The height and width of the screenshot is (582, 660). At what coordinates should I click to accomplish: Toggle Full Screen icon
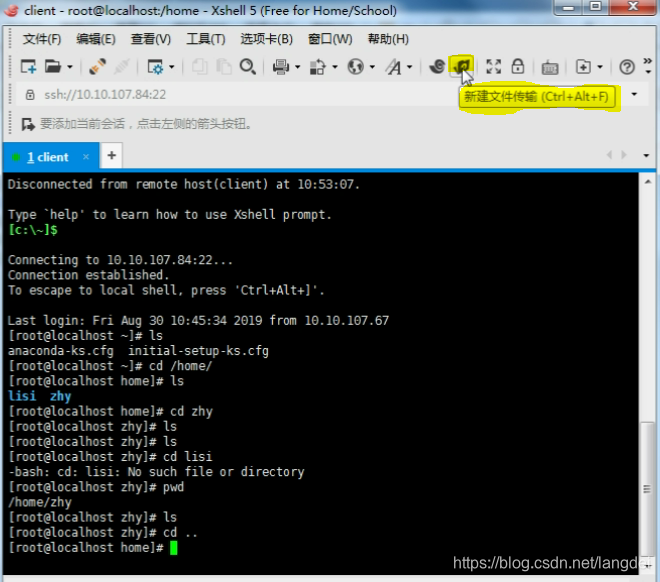tap(493, 66)
